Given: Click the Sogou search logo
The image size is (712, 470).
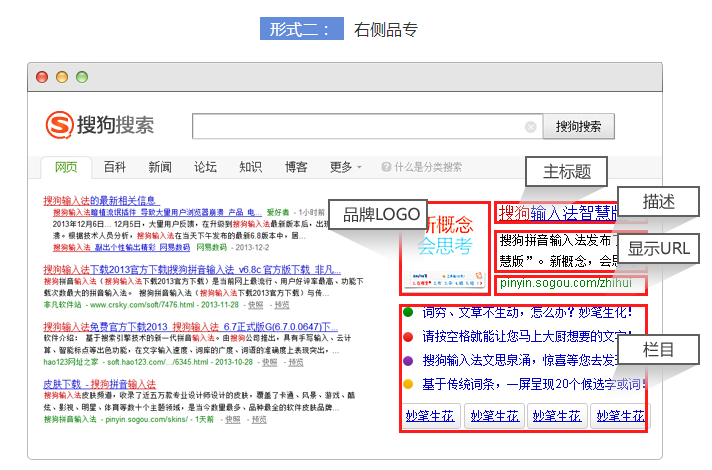Looking at the screenshot, I should click(x=100, y=126).
